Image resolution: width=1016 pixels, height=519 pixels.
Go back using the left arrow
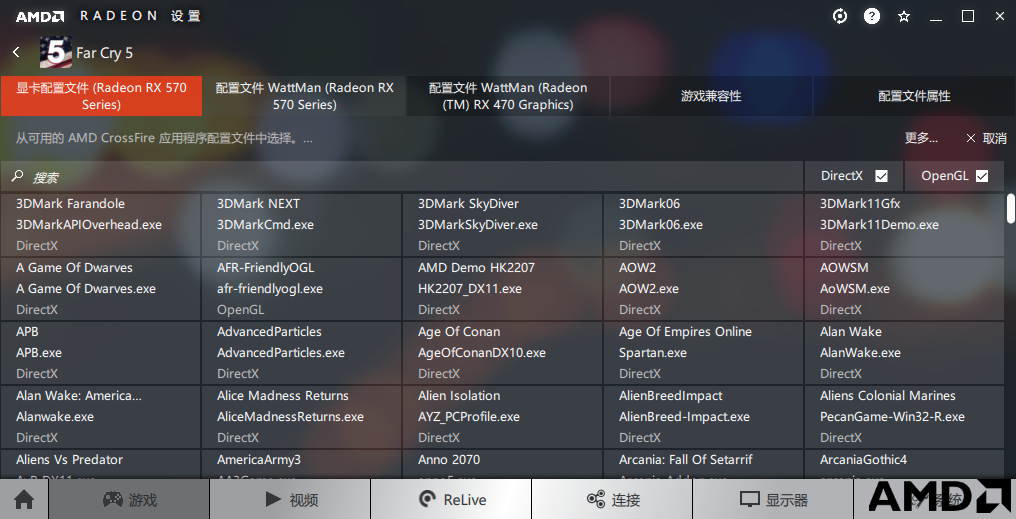[x=16, y=52]
